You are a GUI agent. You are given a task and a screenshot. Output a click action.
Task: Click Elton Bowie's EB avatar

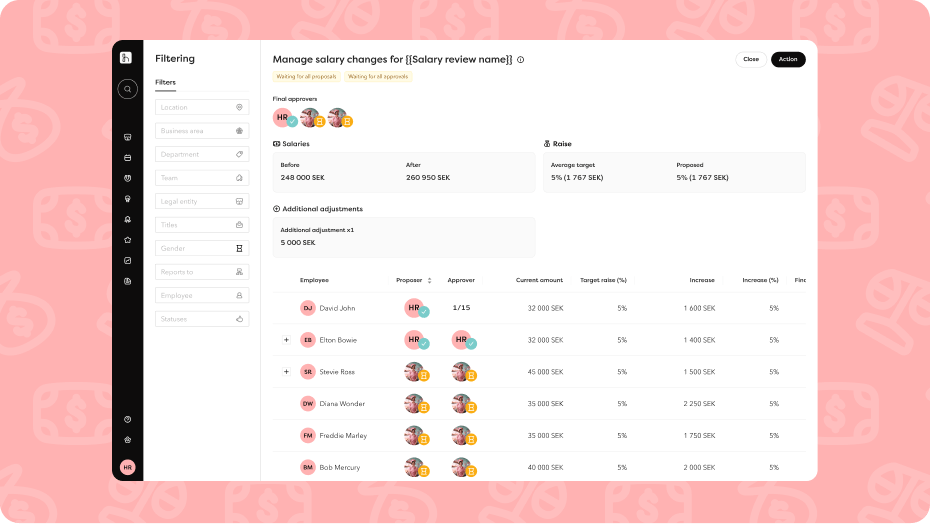(x=307, y=340)
